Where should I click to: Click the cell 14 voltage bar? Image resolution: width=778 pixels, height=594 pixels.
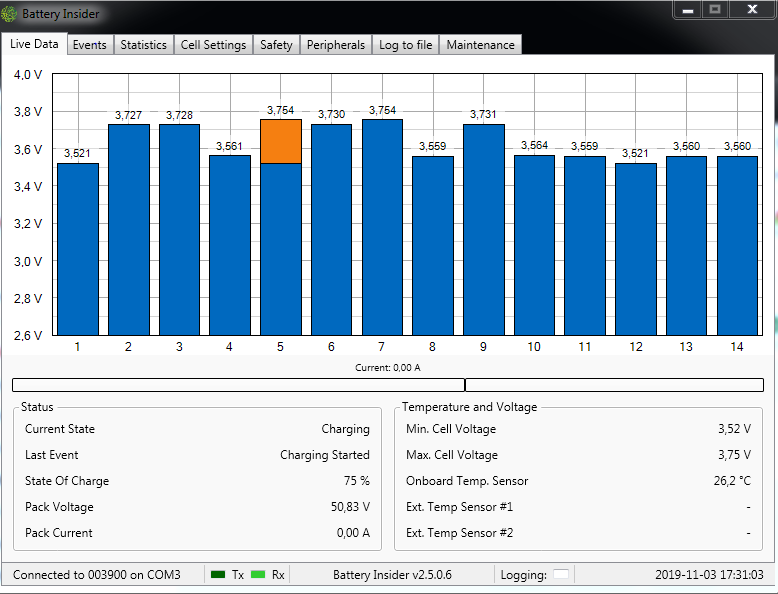[737, 245]
